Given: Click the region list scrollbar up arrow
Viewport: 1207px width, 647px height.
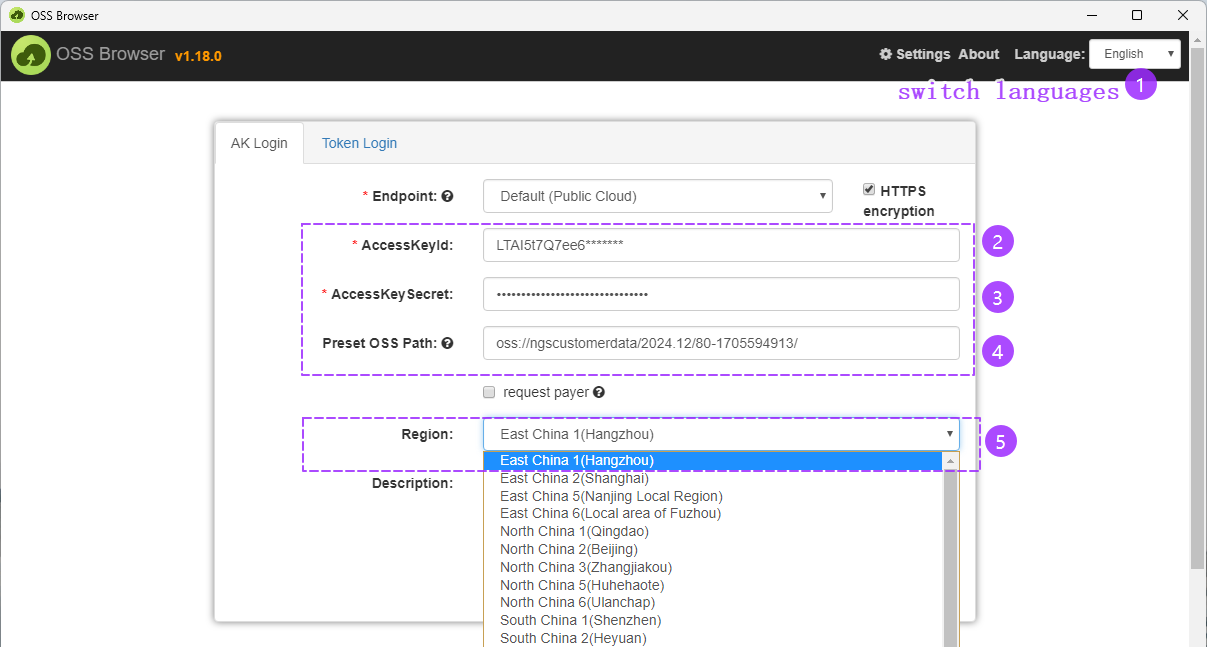Looking at the screenshot, I should click(950, 461).
